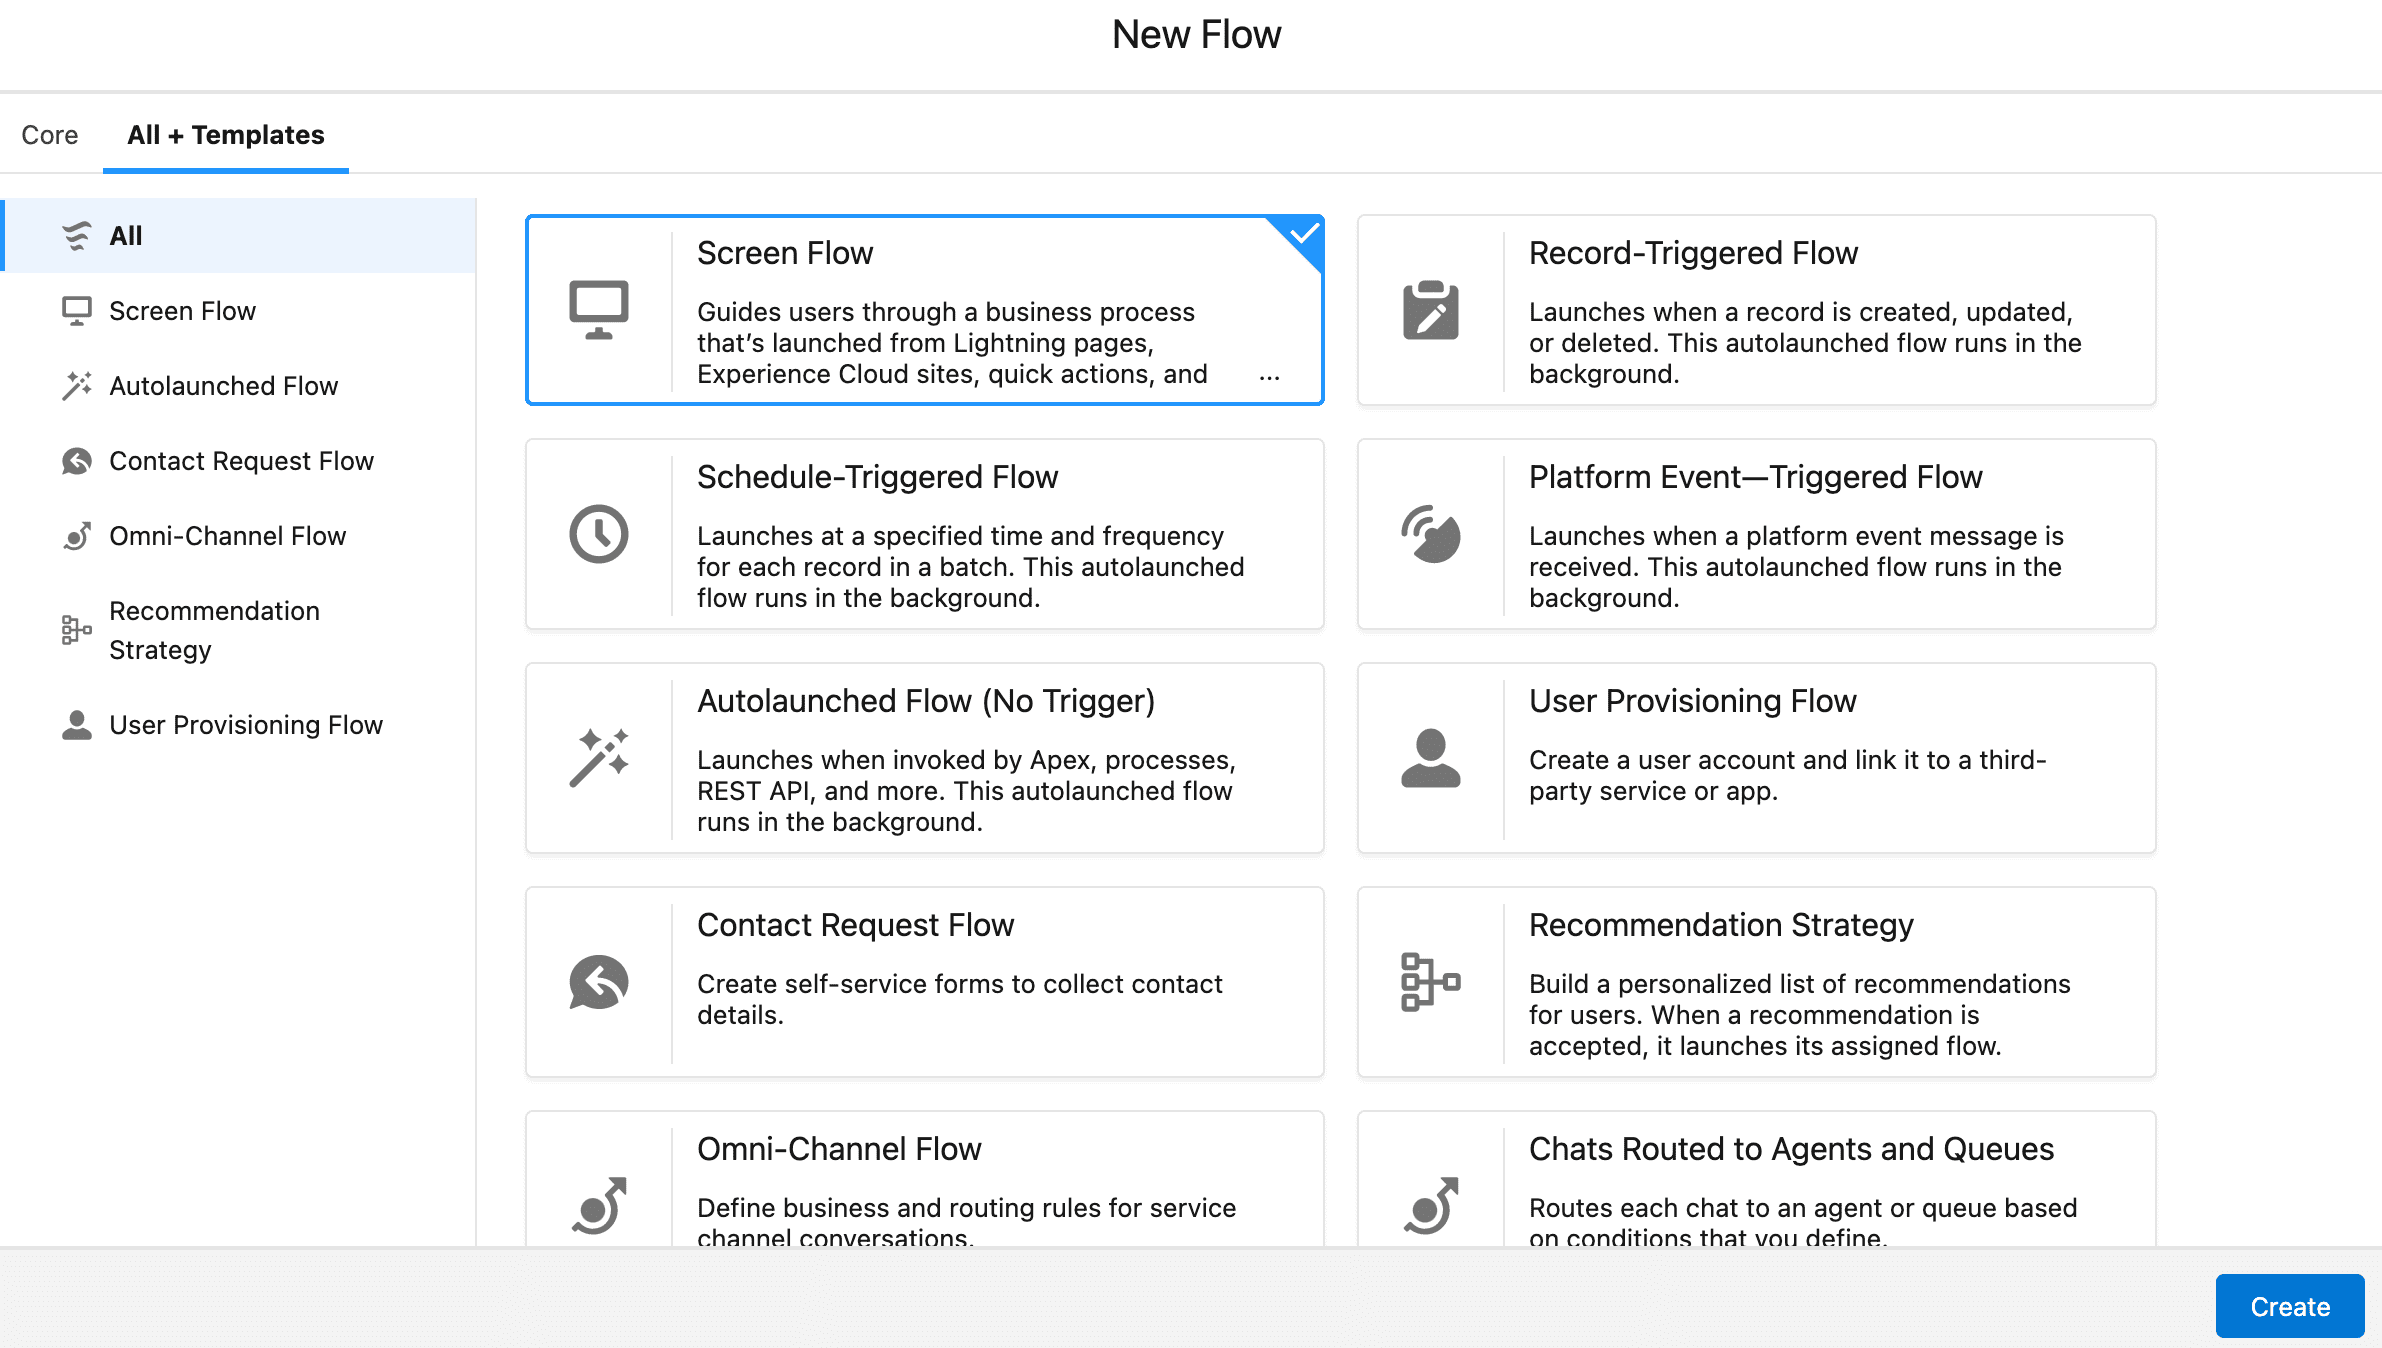Click the chat bubble icon on Contact Request card
This screenshot has width=2382, height=1348.
pos(599,982)
